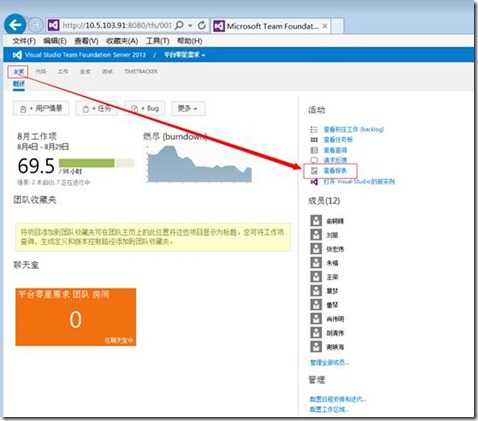
Task: Open the orange team chat room tile
Action: point(76,317)
